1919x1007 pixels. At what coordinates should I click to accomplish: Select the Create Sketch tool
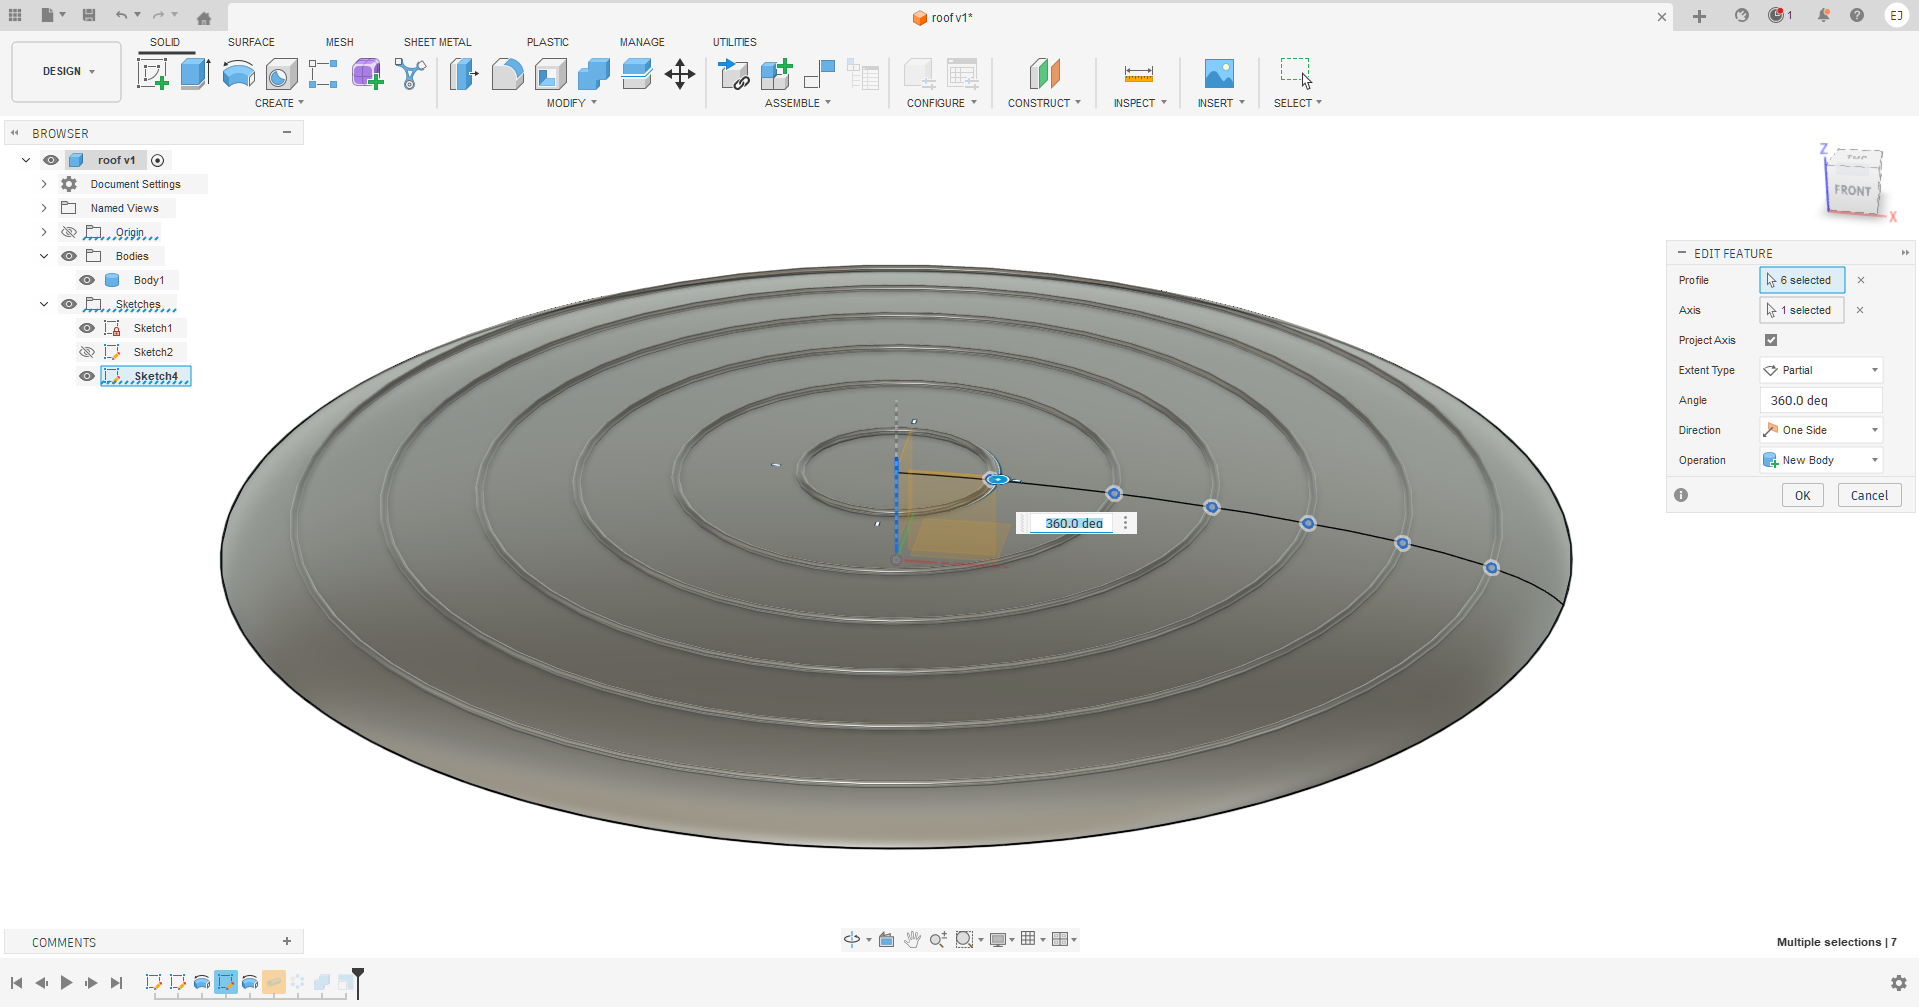(x=152, y=74)
